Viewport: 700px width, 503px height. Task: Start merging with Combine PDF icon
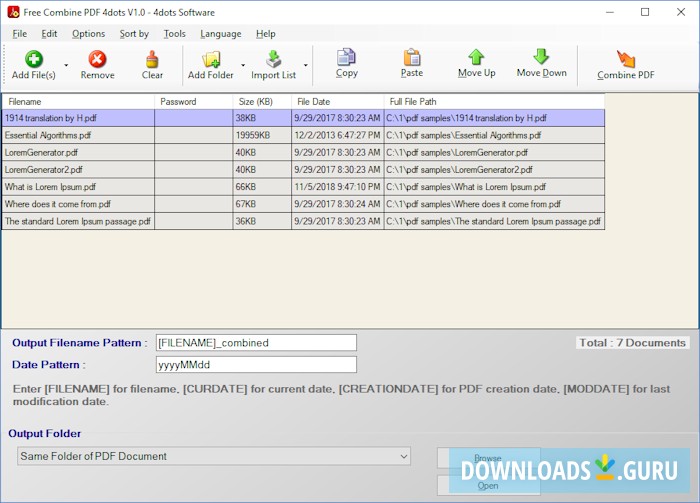coord(626,59)
